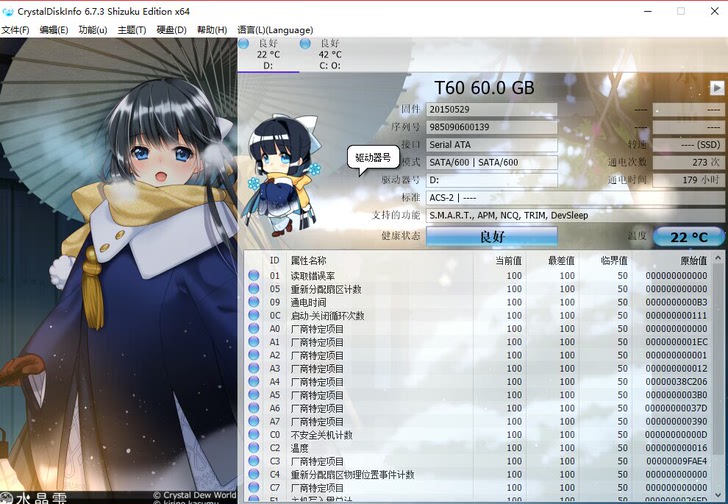Click the SATA/600 transfer mode field

[492, 162]
